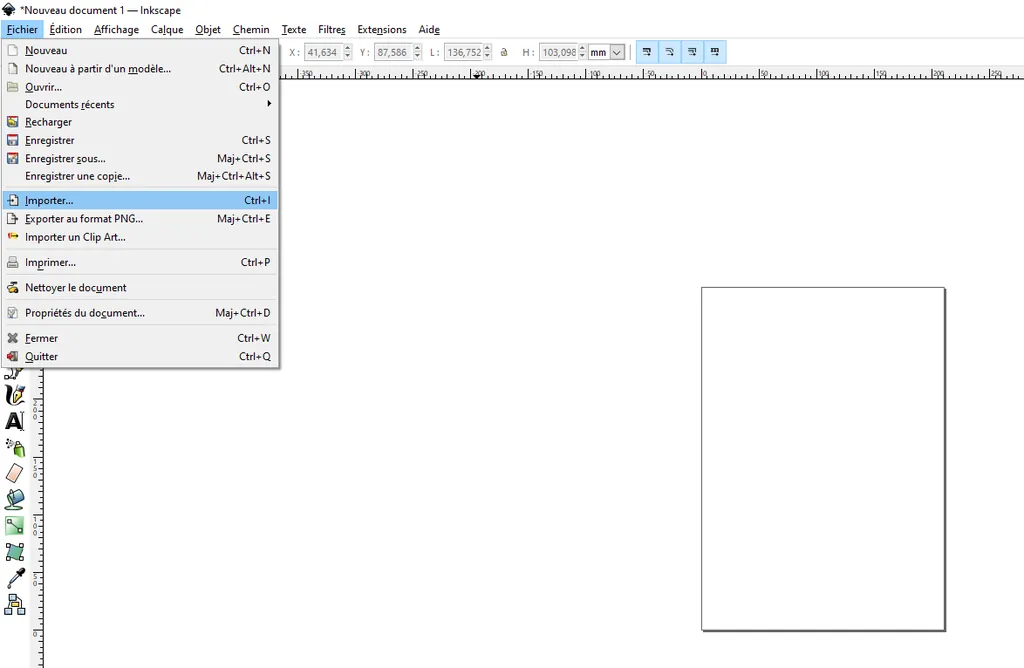Increase the X value with its up arrow
Image resolution: width=1024 pixels, height=668 pixels.
(347, 48)
